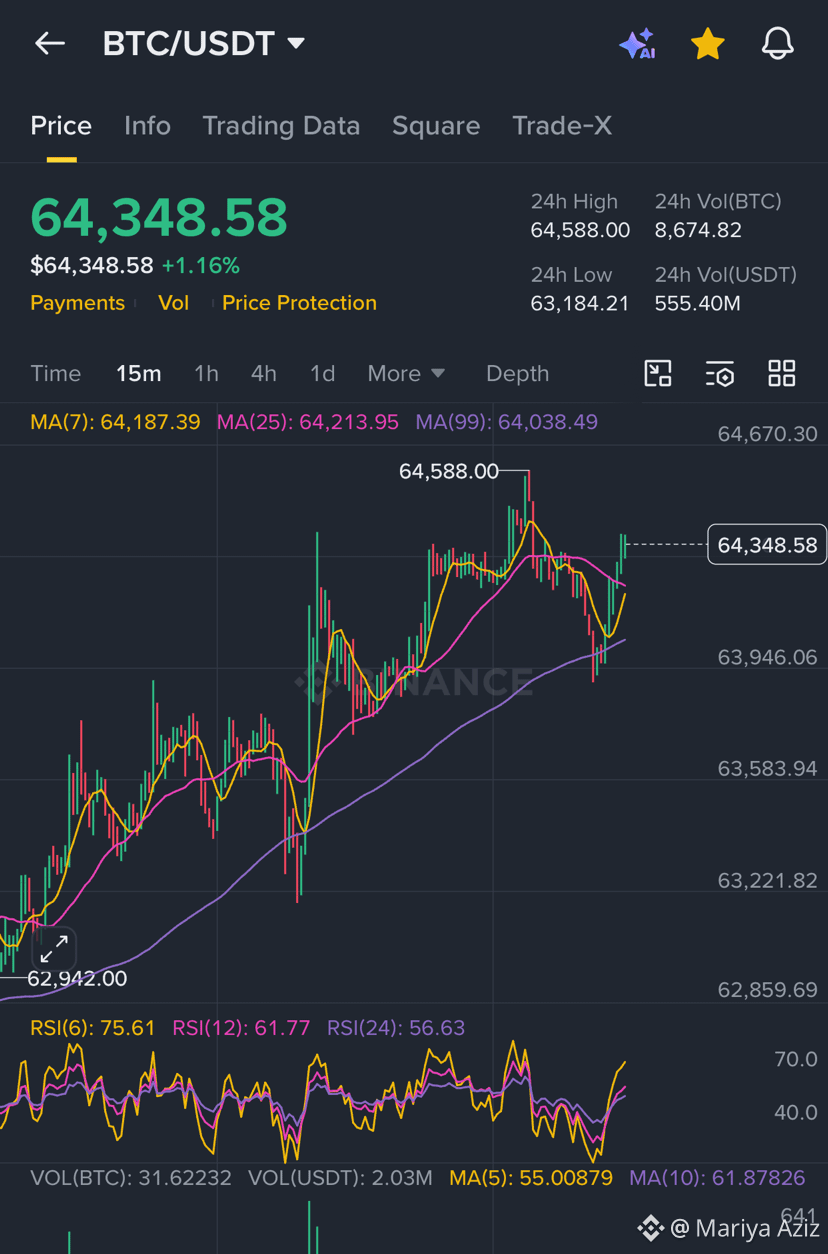Viewport: 828px width, 1254px height.
Task: Tap the 24h Vol(USDT) value 555.40M
Action: (x=697, y=303)
